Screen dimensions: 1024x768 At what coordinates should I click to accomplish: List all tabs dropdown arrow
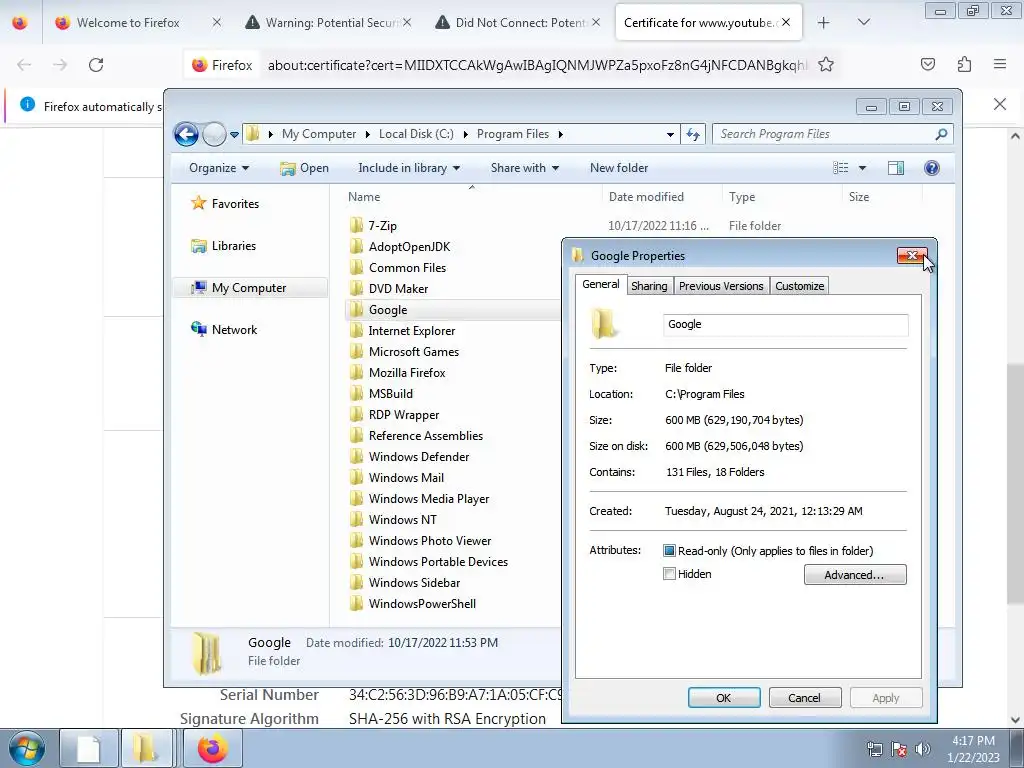(x=863, y=22)
